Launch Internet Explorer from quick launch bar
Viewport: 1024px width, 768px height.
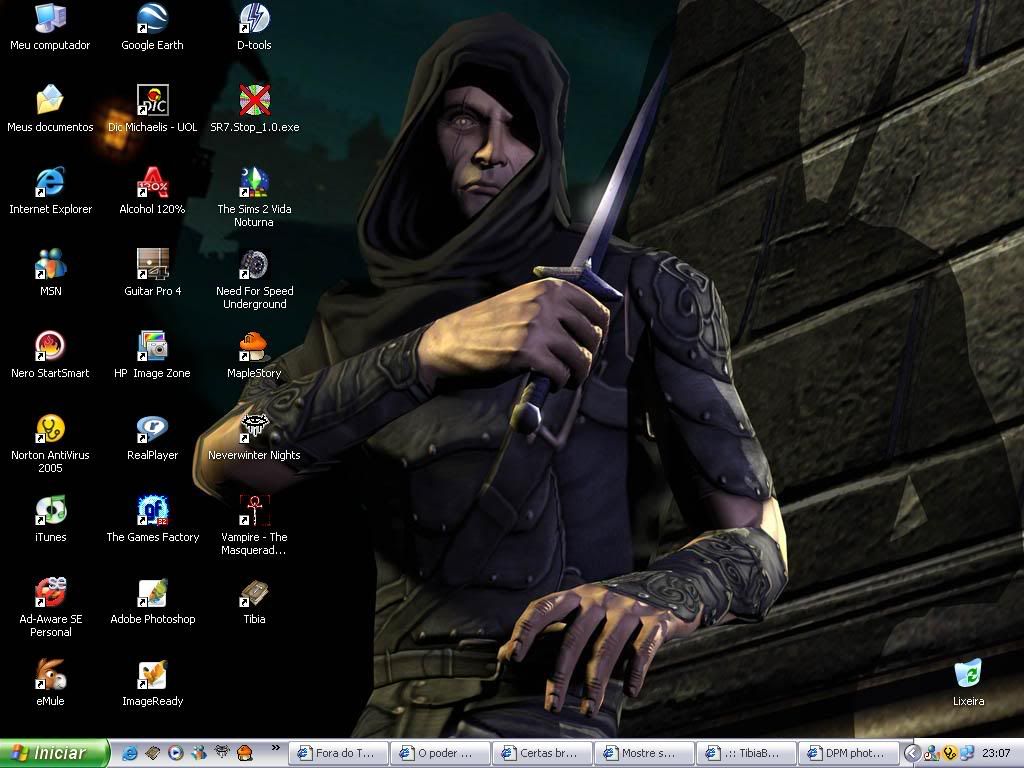130,753
